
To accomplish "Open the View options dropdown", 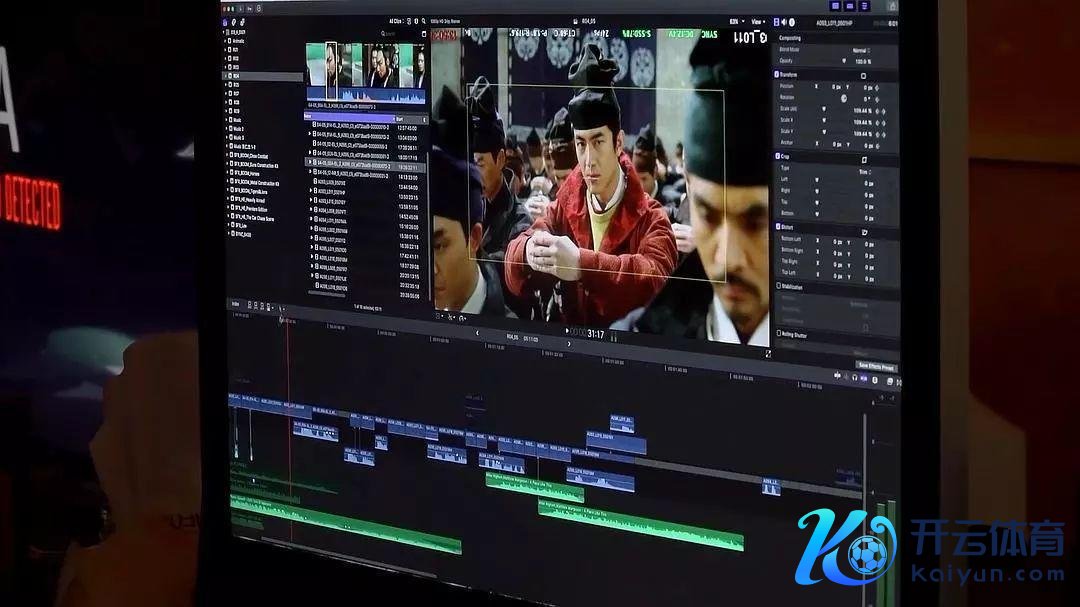I will [x=758, y=21].
